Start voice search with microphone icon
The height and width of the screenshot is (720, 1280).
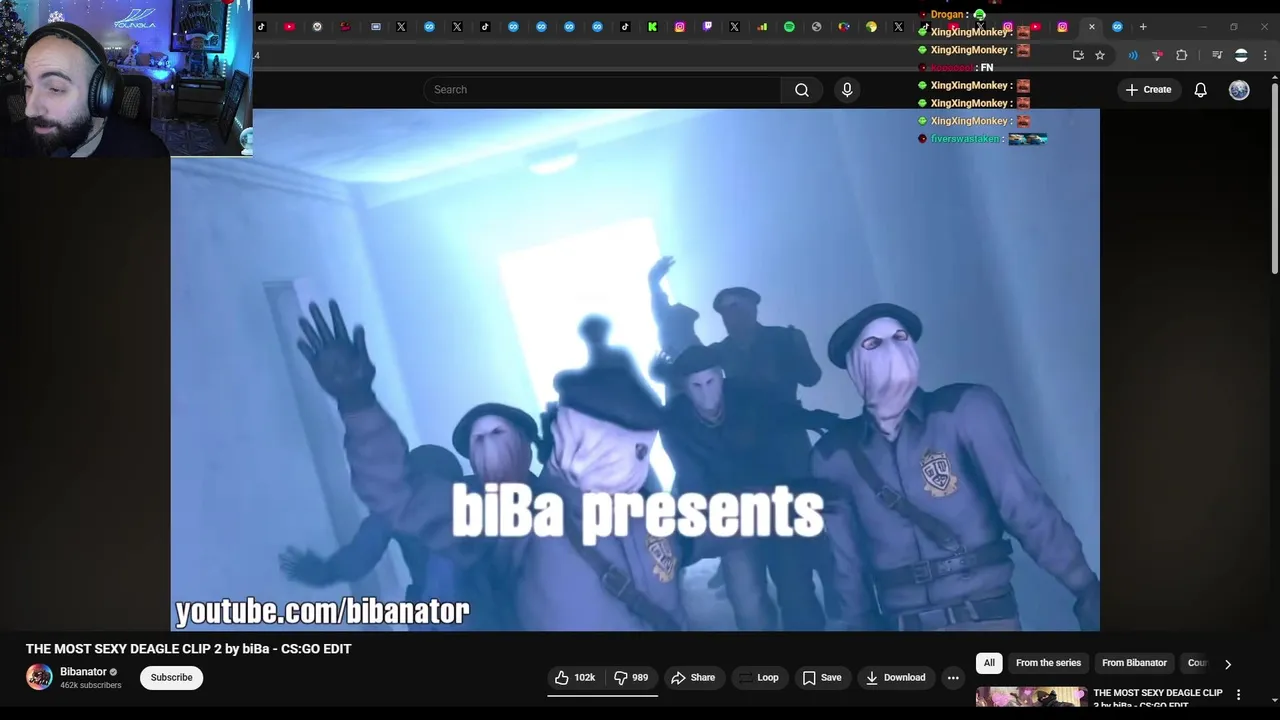pos(847,90)
